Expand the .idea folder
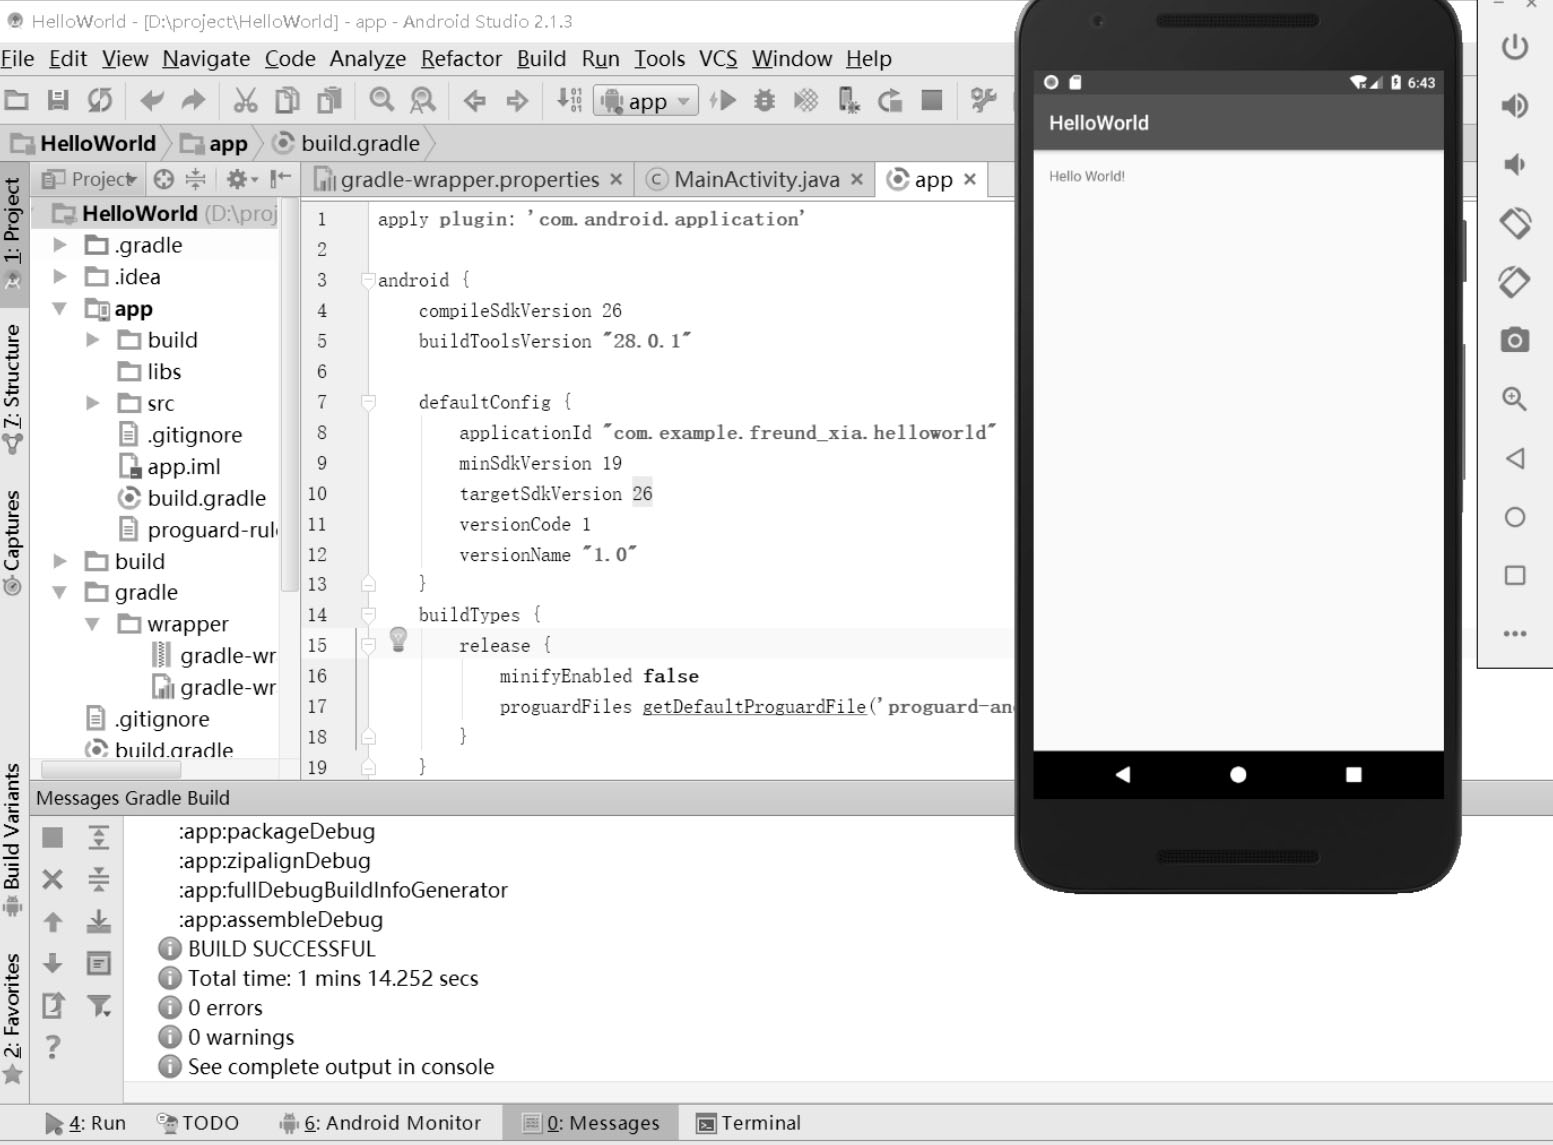 pyautogui.click(x=60, y=276)
